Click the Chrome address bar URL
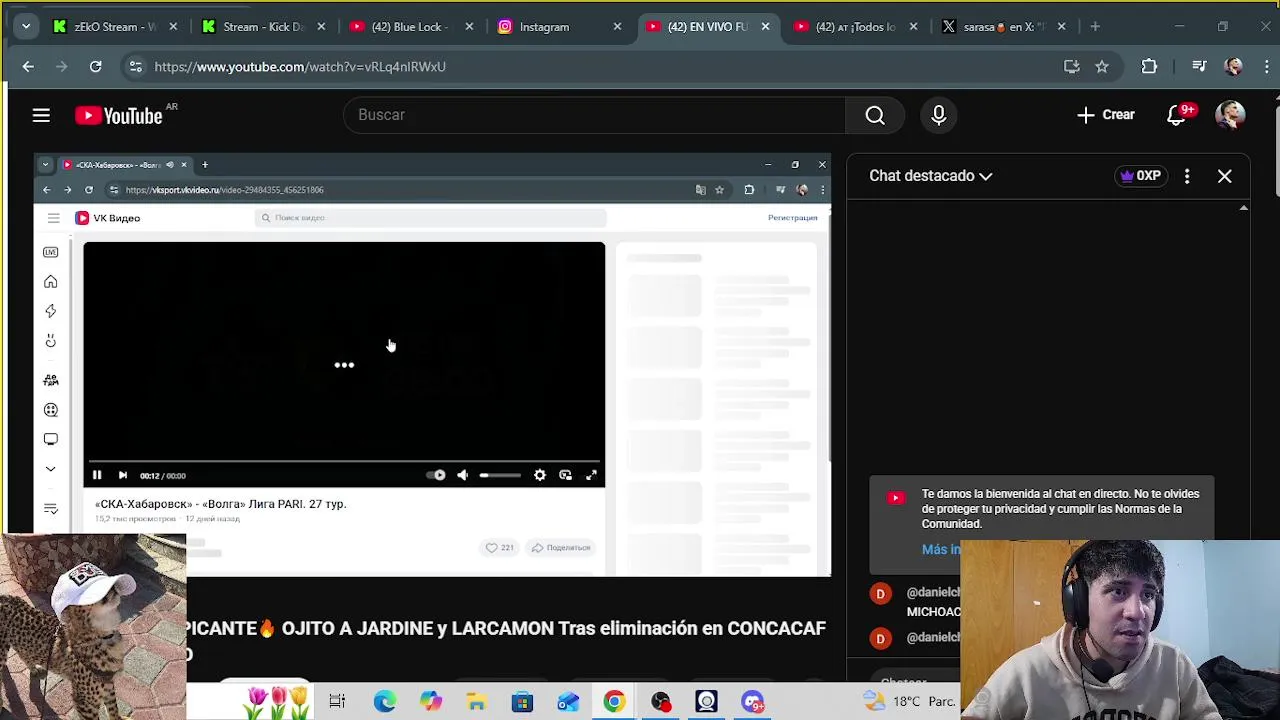1280x720 pixels. (x=300, y=67)
